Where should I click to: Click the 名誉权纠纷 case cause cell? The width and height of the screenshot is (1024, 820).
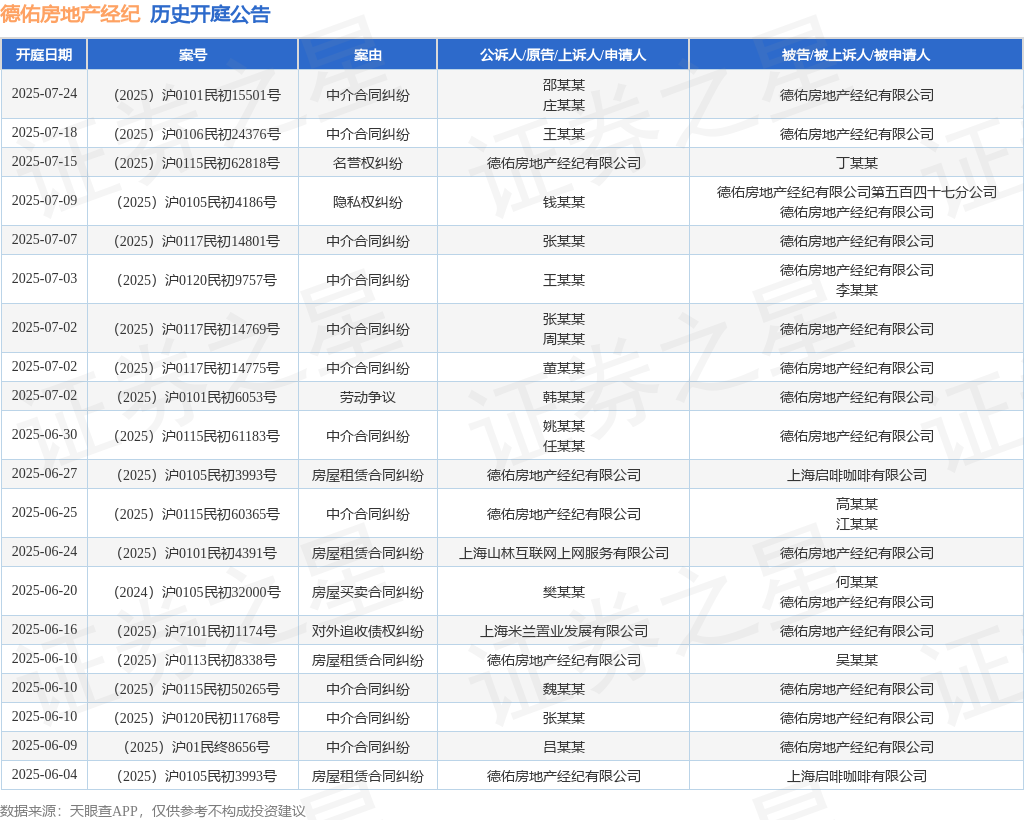click(368, 163)
